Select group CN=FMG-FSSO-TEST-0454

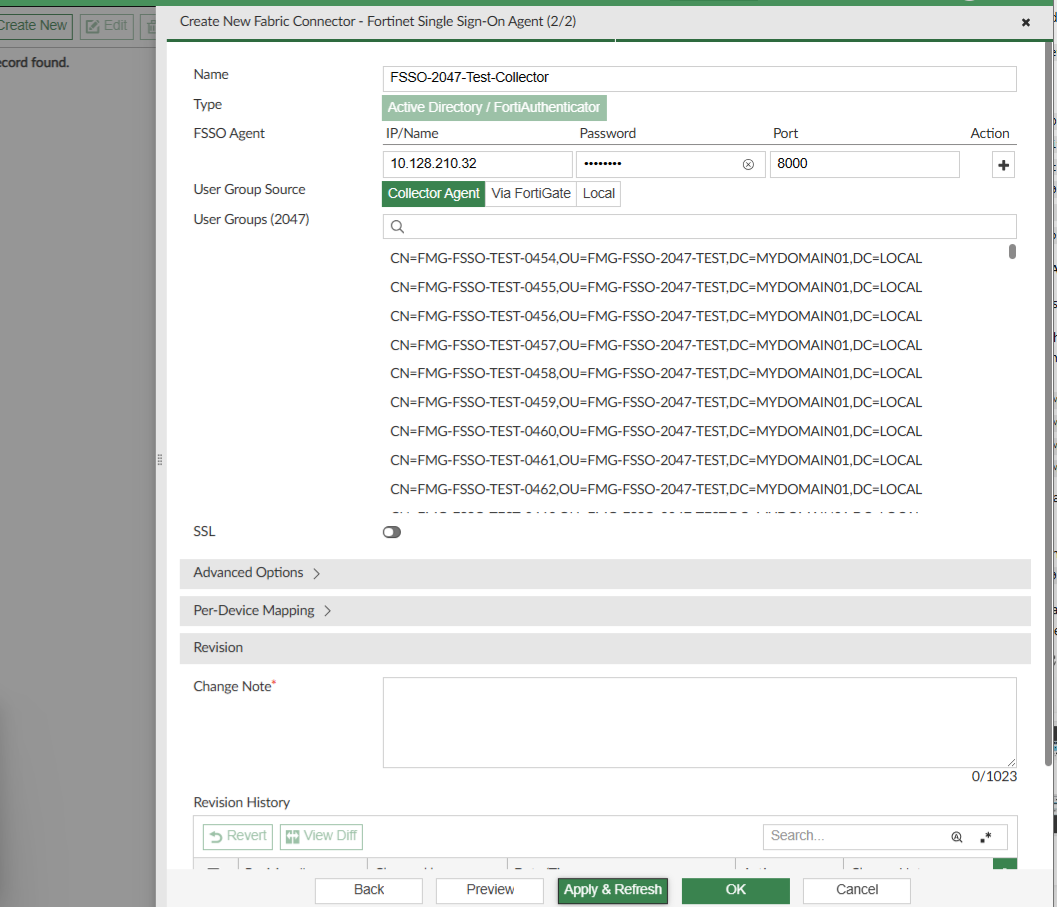(656, 258)
